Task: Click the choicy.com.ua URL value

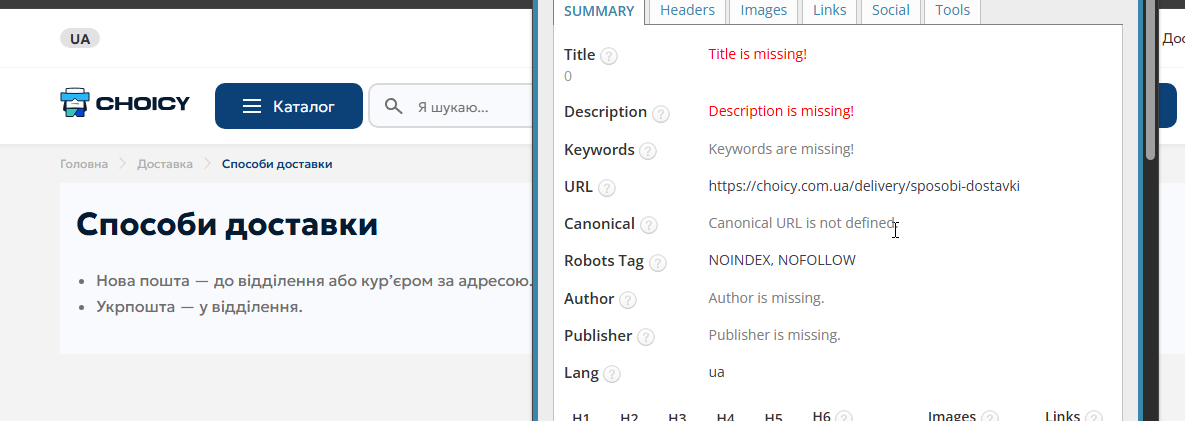Action: 864,186
